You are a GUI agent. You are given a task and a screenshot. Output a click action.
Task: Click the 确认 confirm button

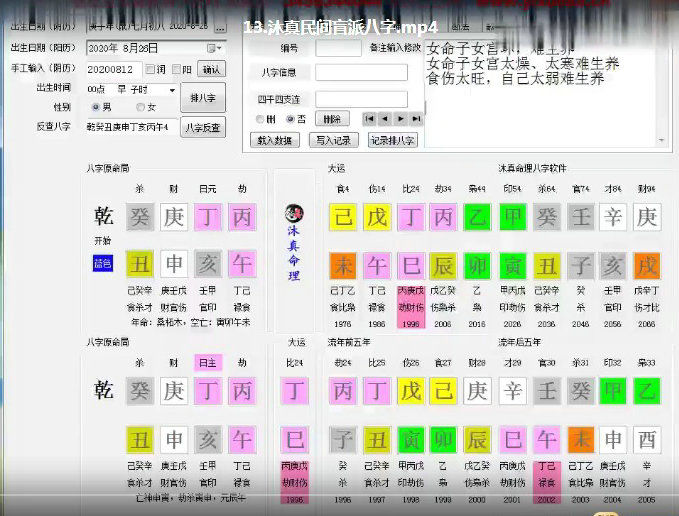(211, 69)
